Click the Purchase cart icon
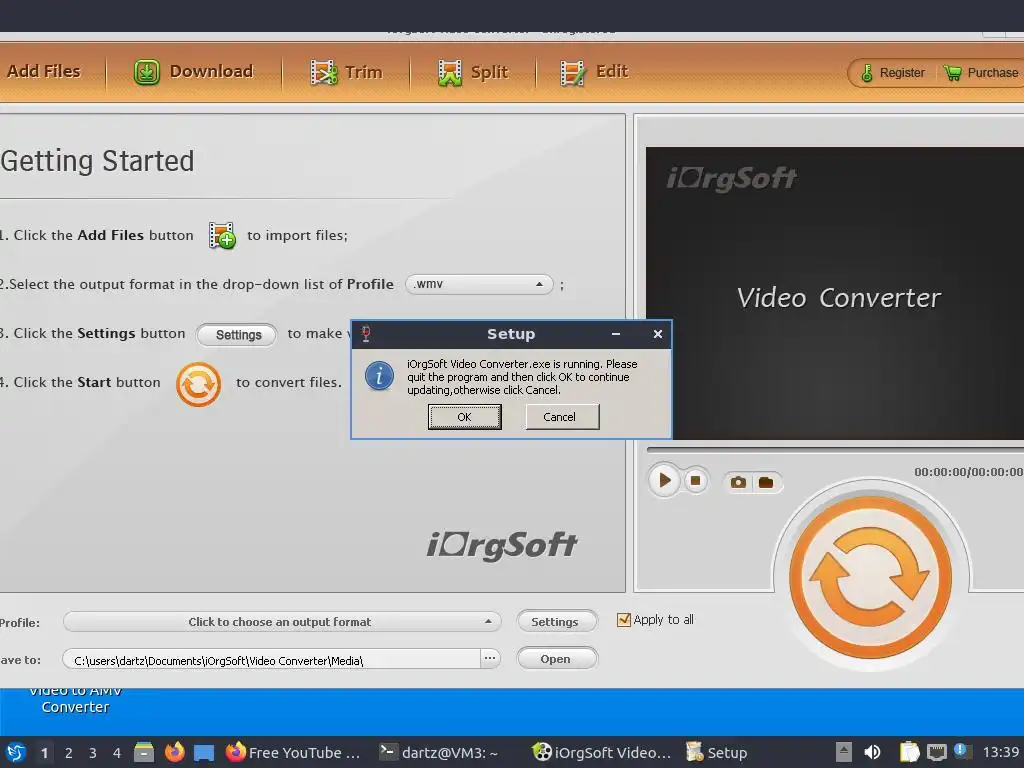The image size is (1024, 768). point(953,73)
